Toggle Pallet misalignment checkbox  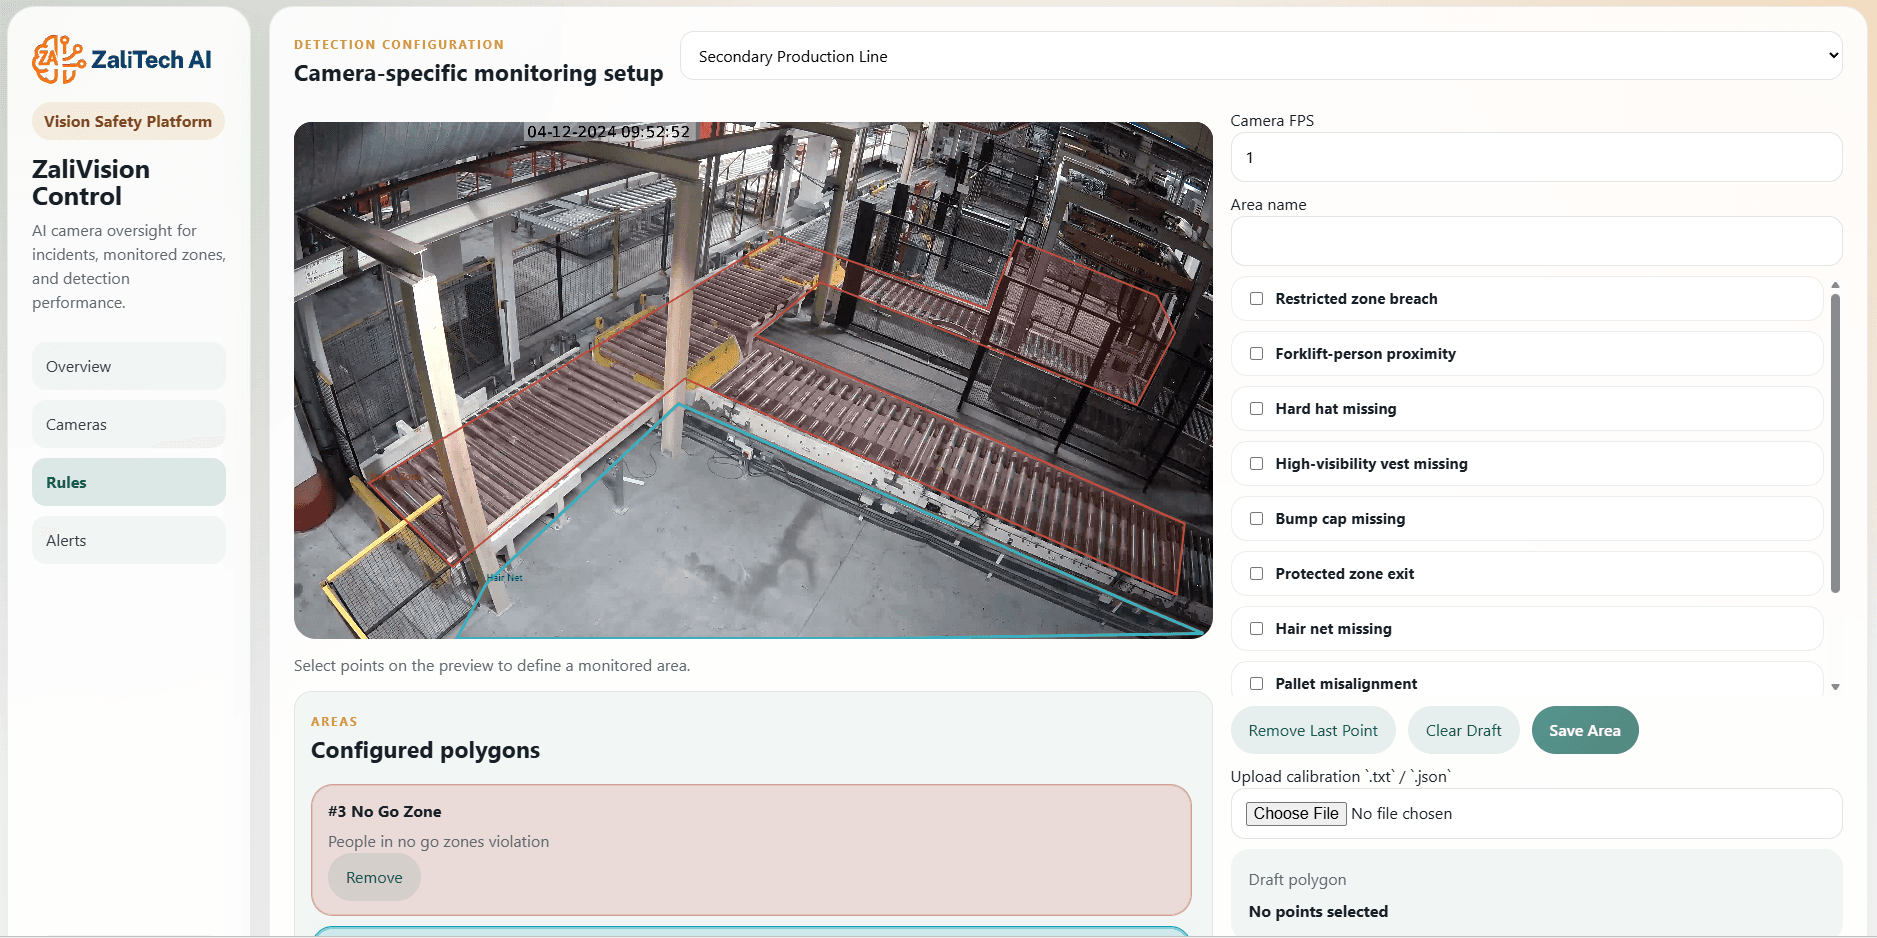pyautogui.click(x=1256, y=684)
